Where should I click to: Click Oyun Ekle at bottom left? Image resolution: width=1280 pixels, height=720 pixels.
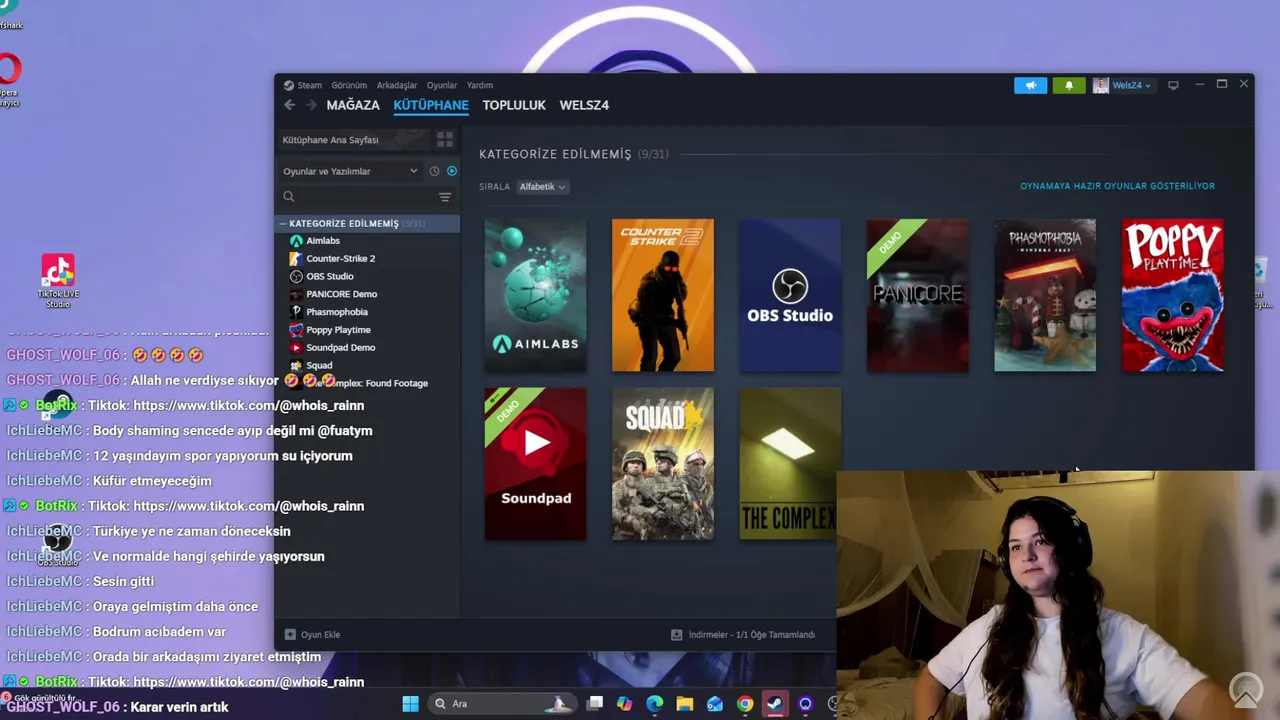[313, 635]
